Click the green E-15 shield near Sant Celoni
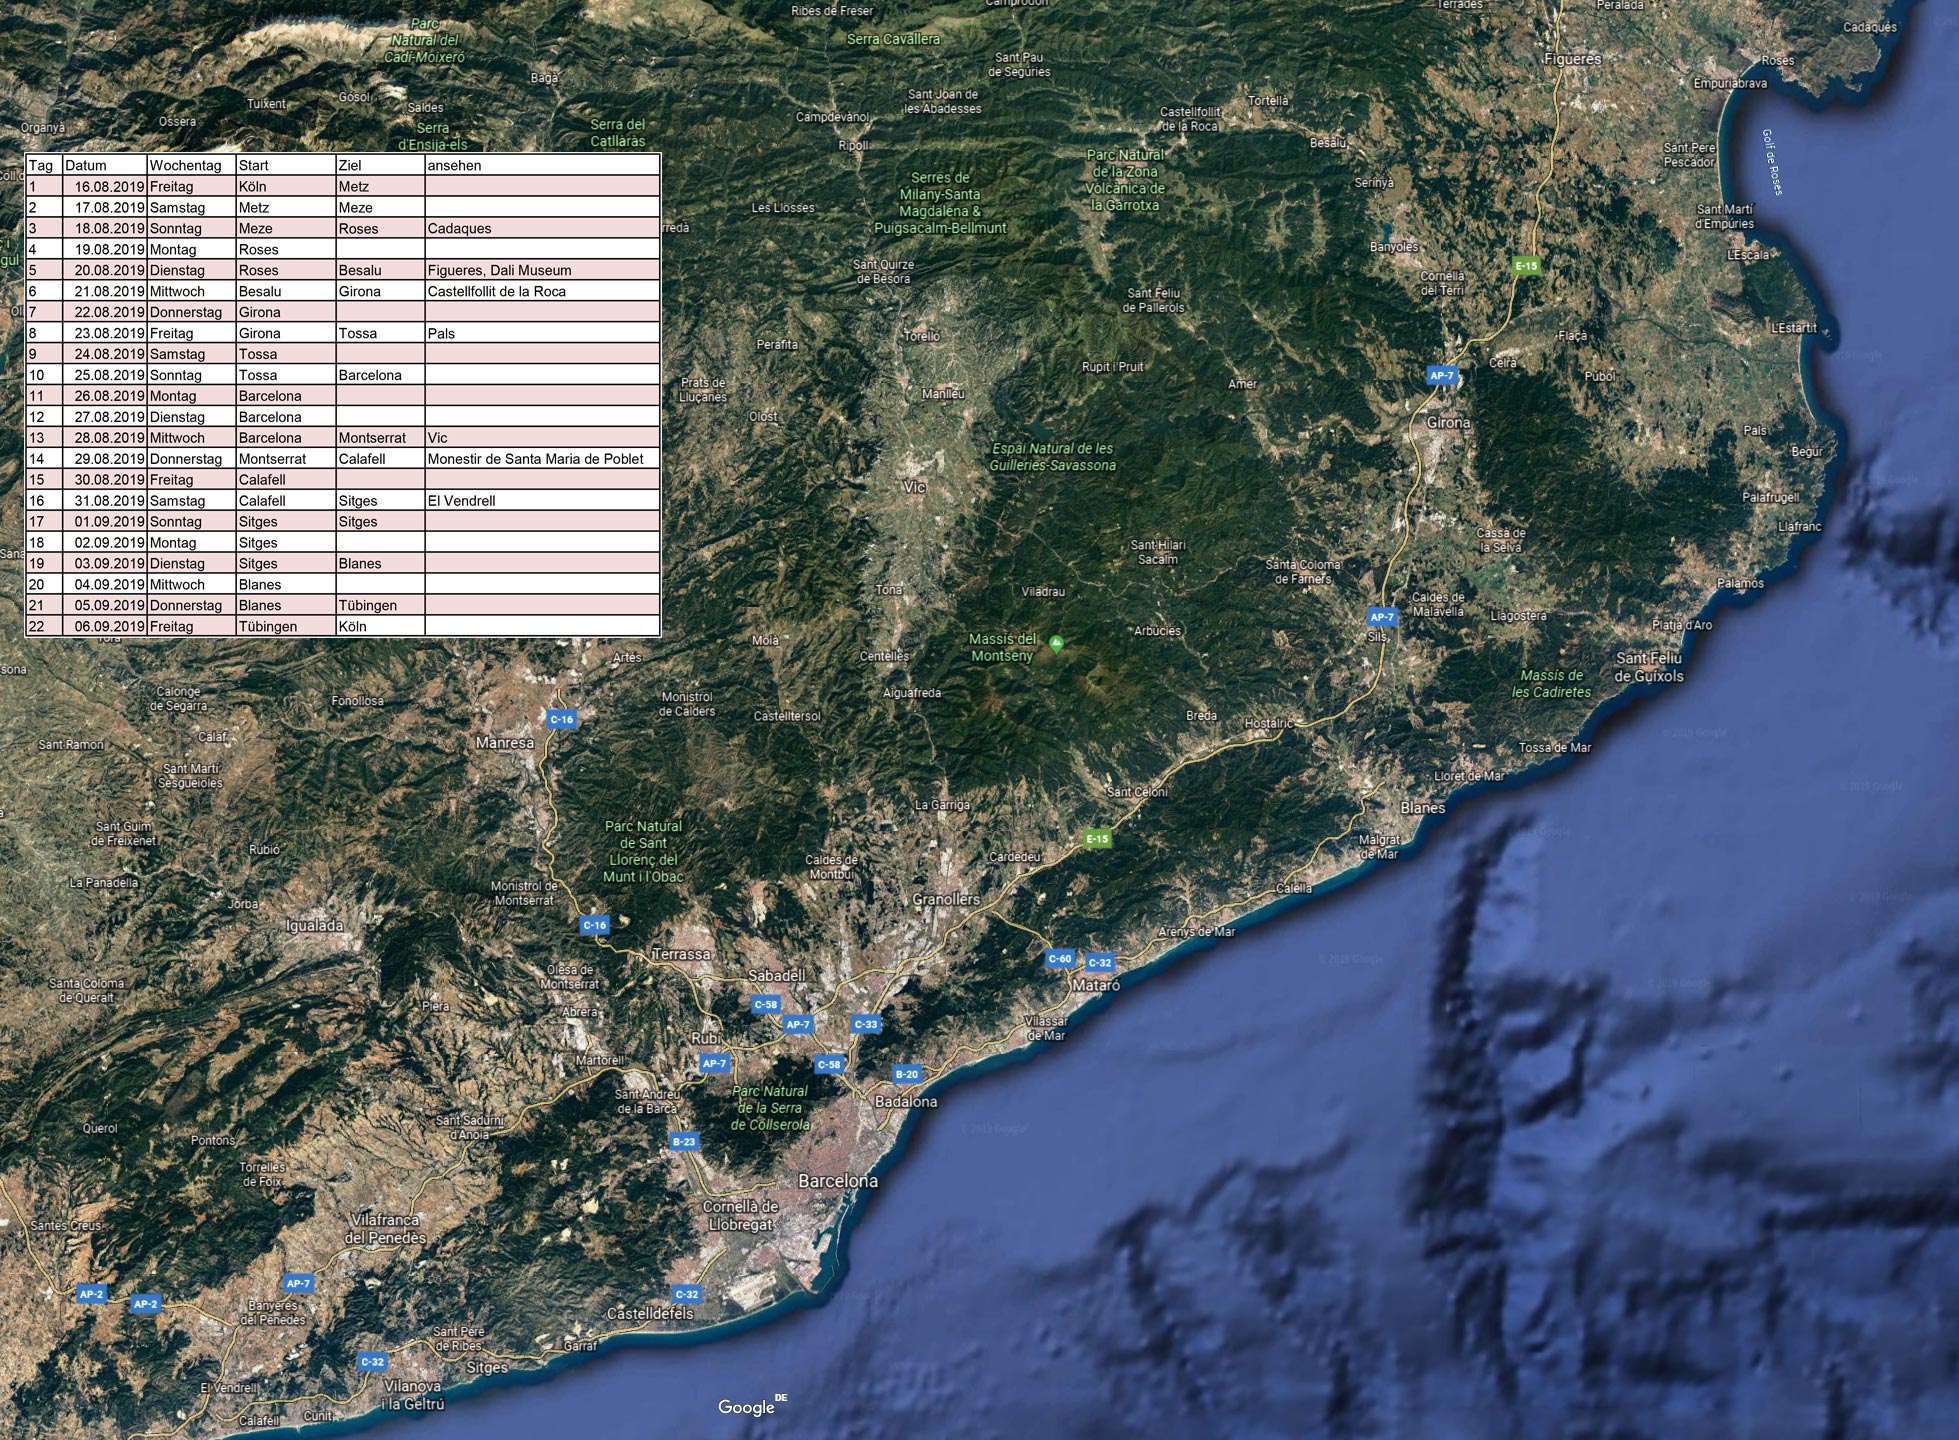1959x1440 pixels. click(x=1097, y=838)
